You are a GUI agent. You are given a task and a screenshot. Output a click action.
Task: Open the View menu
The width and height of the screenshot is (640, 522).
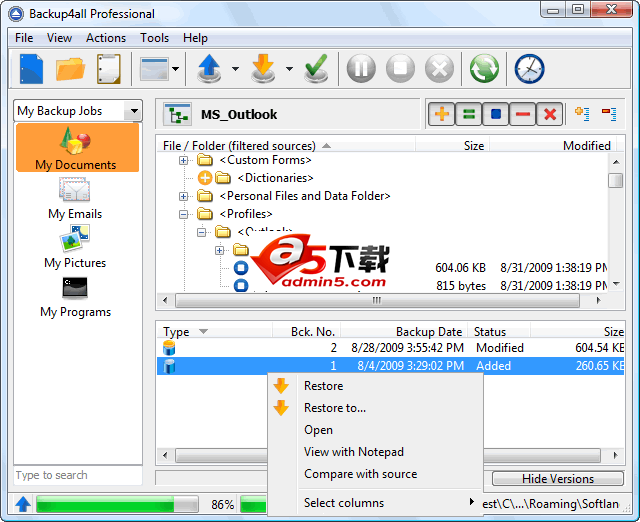coord(59,38)
